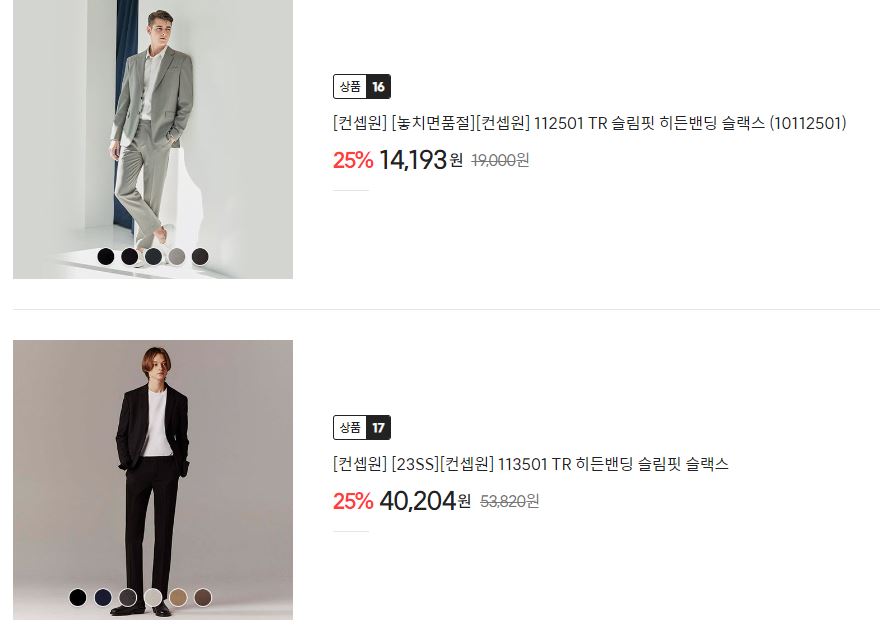The height and width of the screenshot is (627, 880).
Task: Click the 40,204원 sale price
Action: click(425, 501)
